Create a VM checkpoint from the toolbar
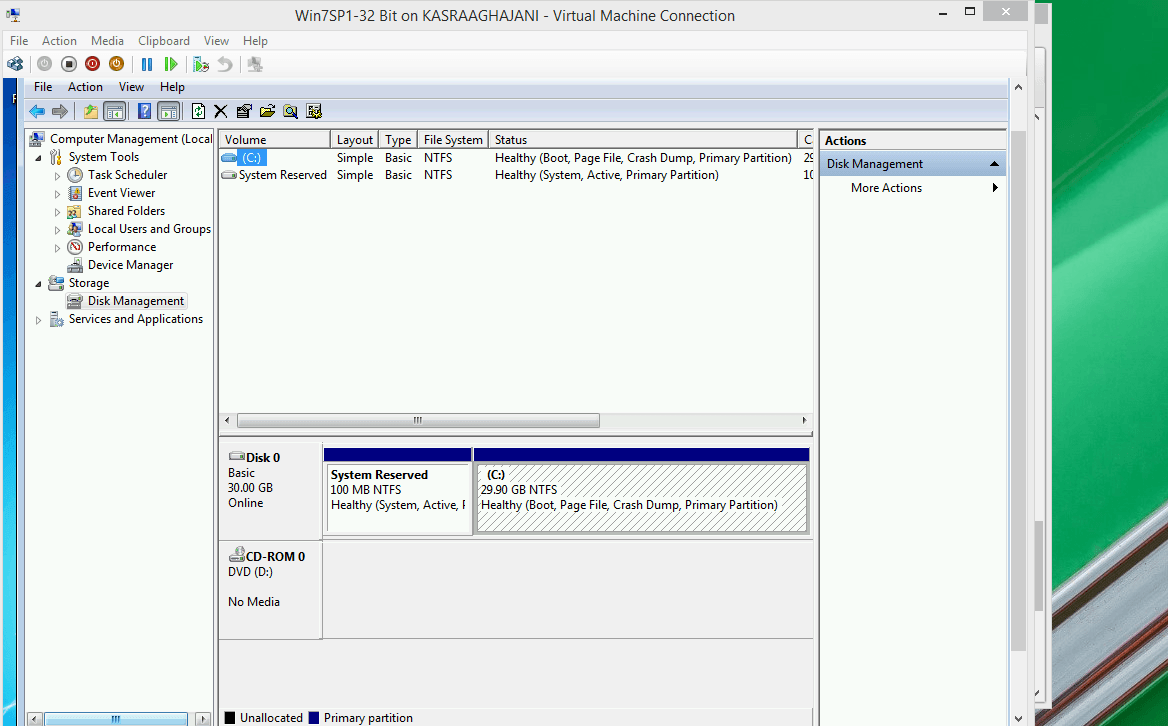Screen dimensions: 1168x726 201,64
